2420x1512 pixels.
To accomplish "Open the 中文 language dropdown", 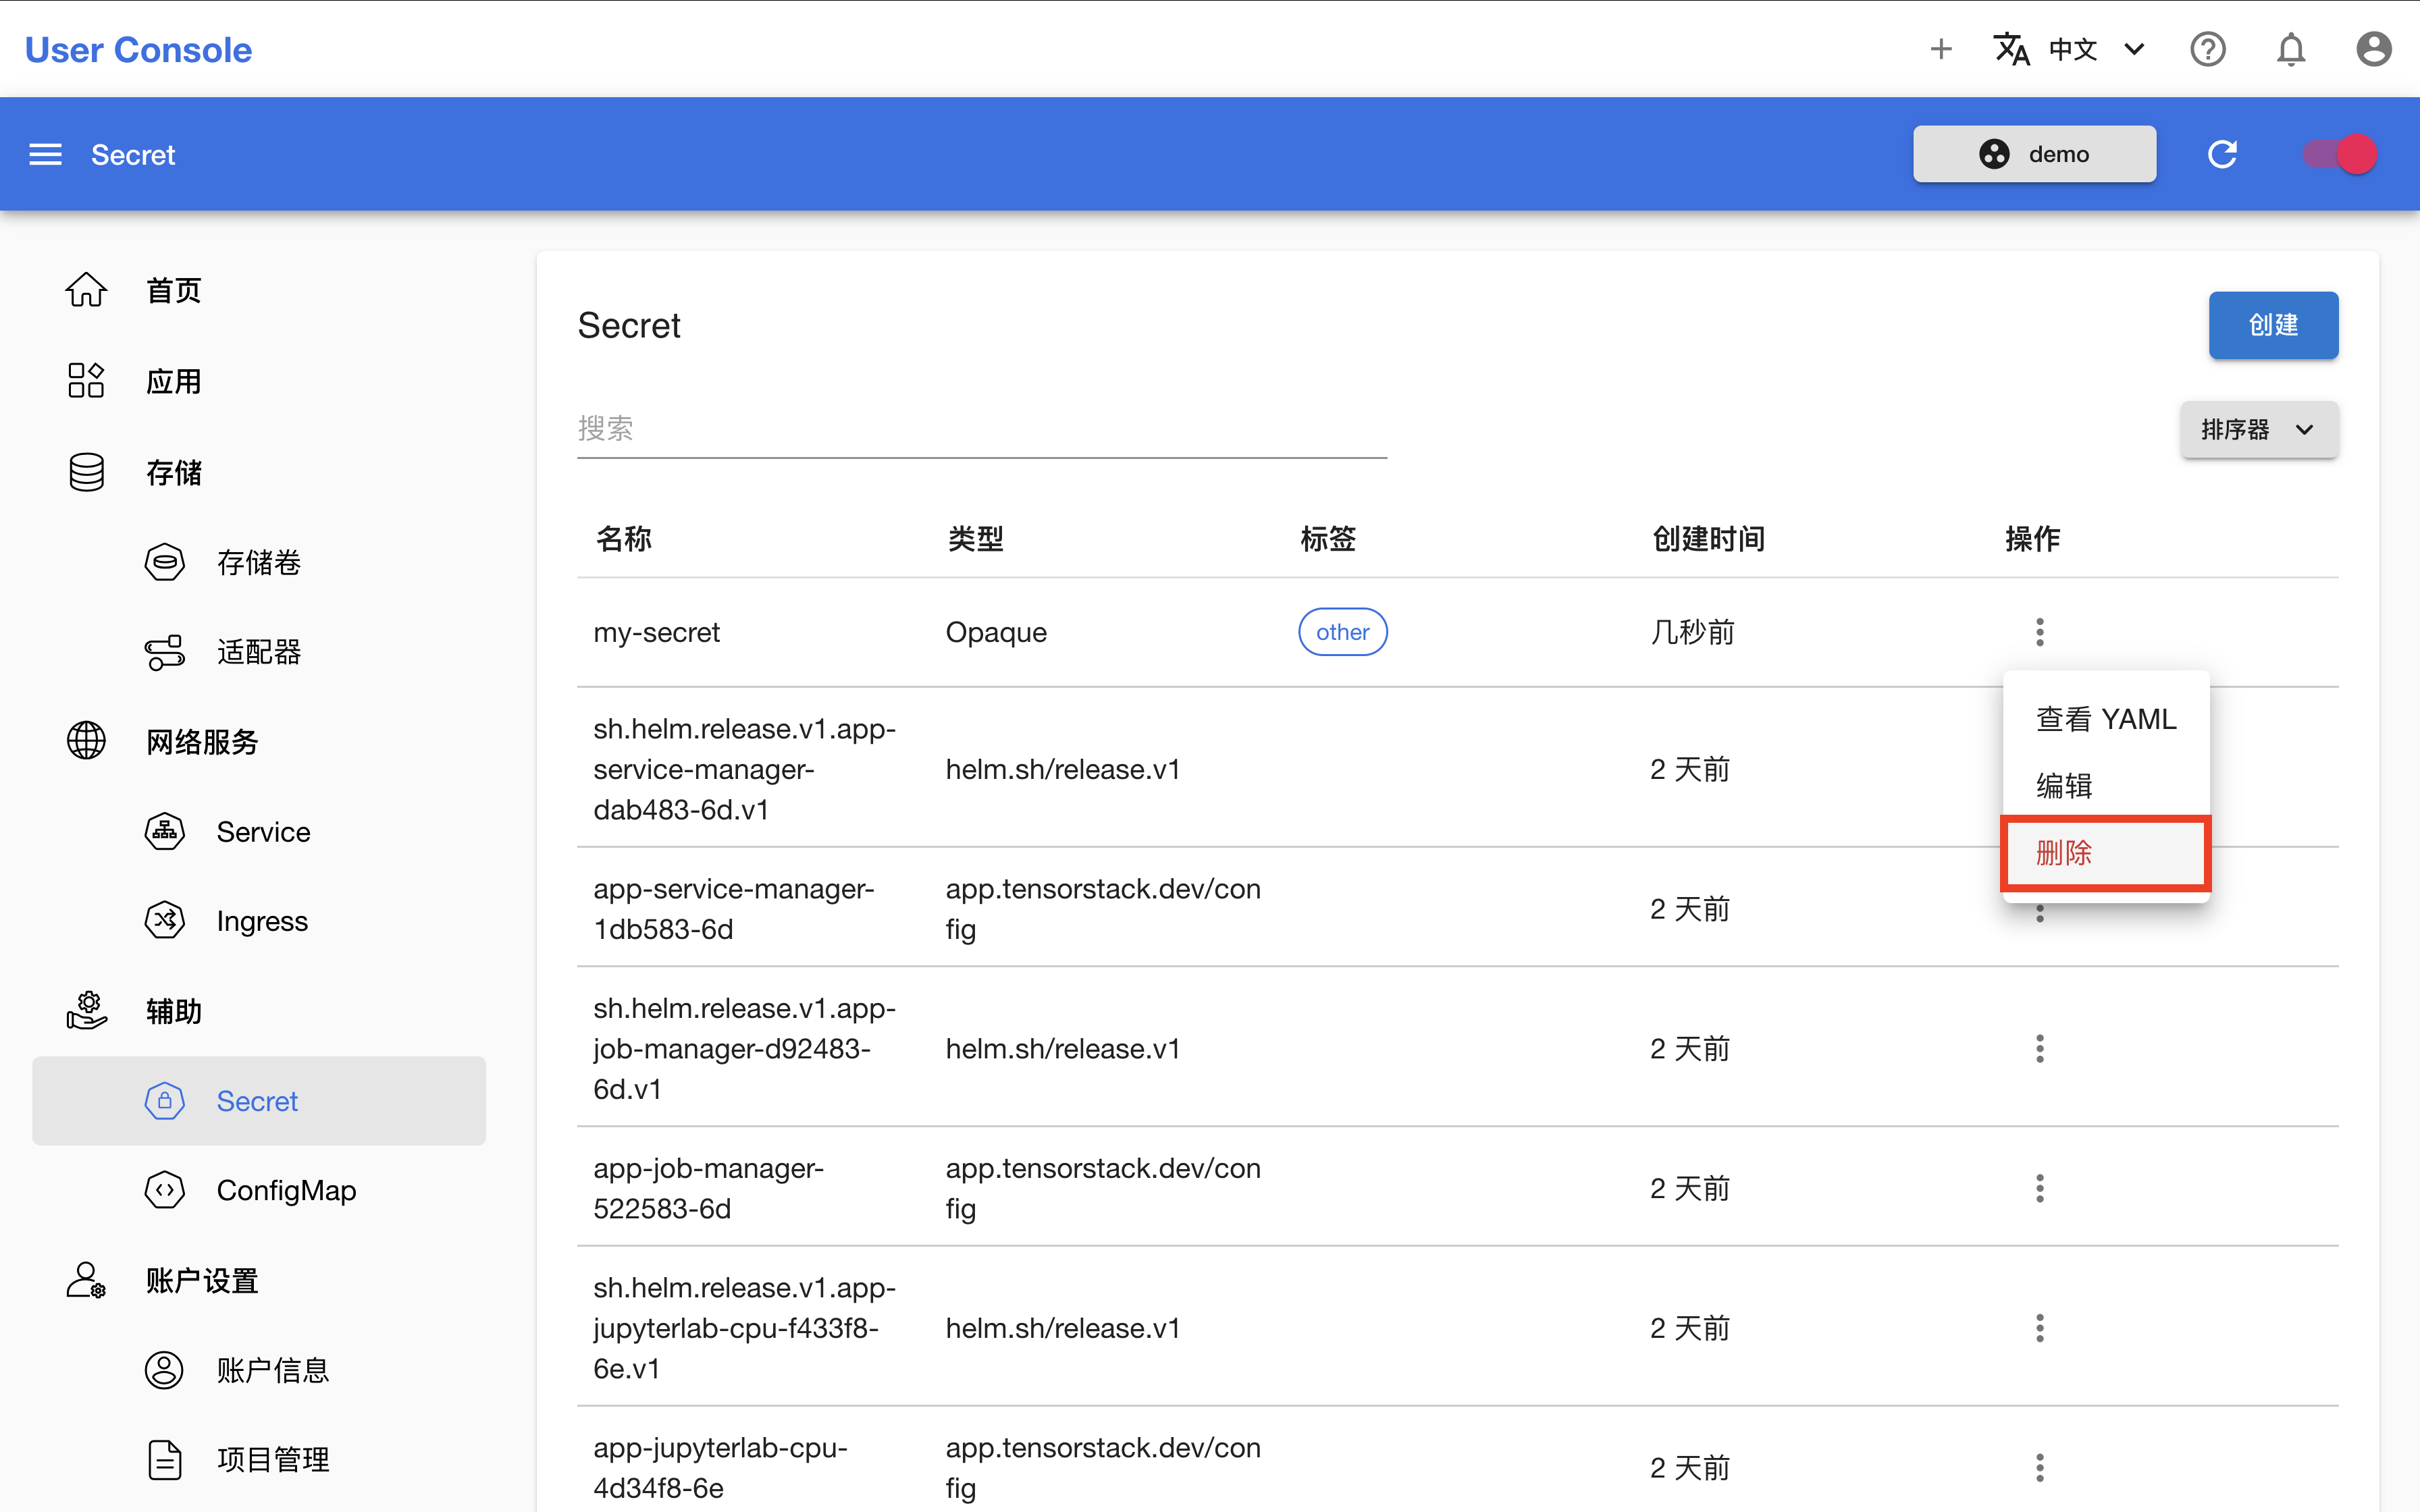I will pos(2070,49).
